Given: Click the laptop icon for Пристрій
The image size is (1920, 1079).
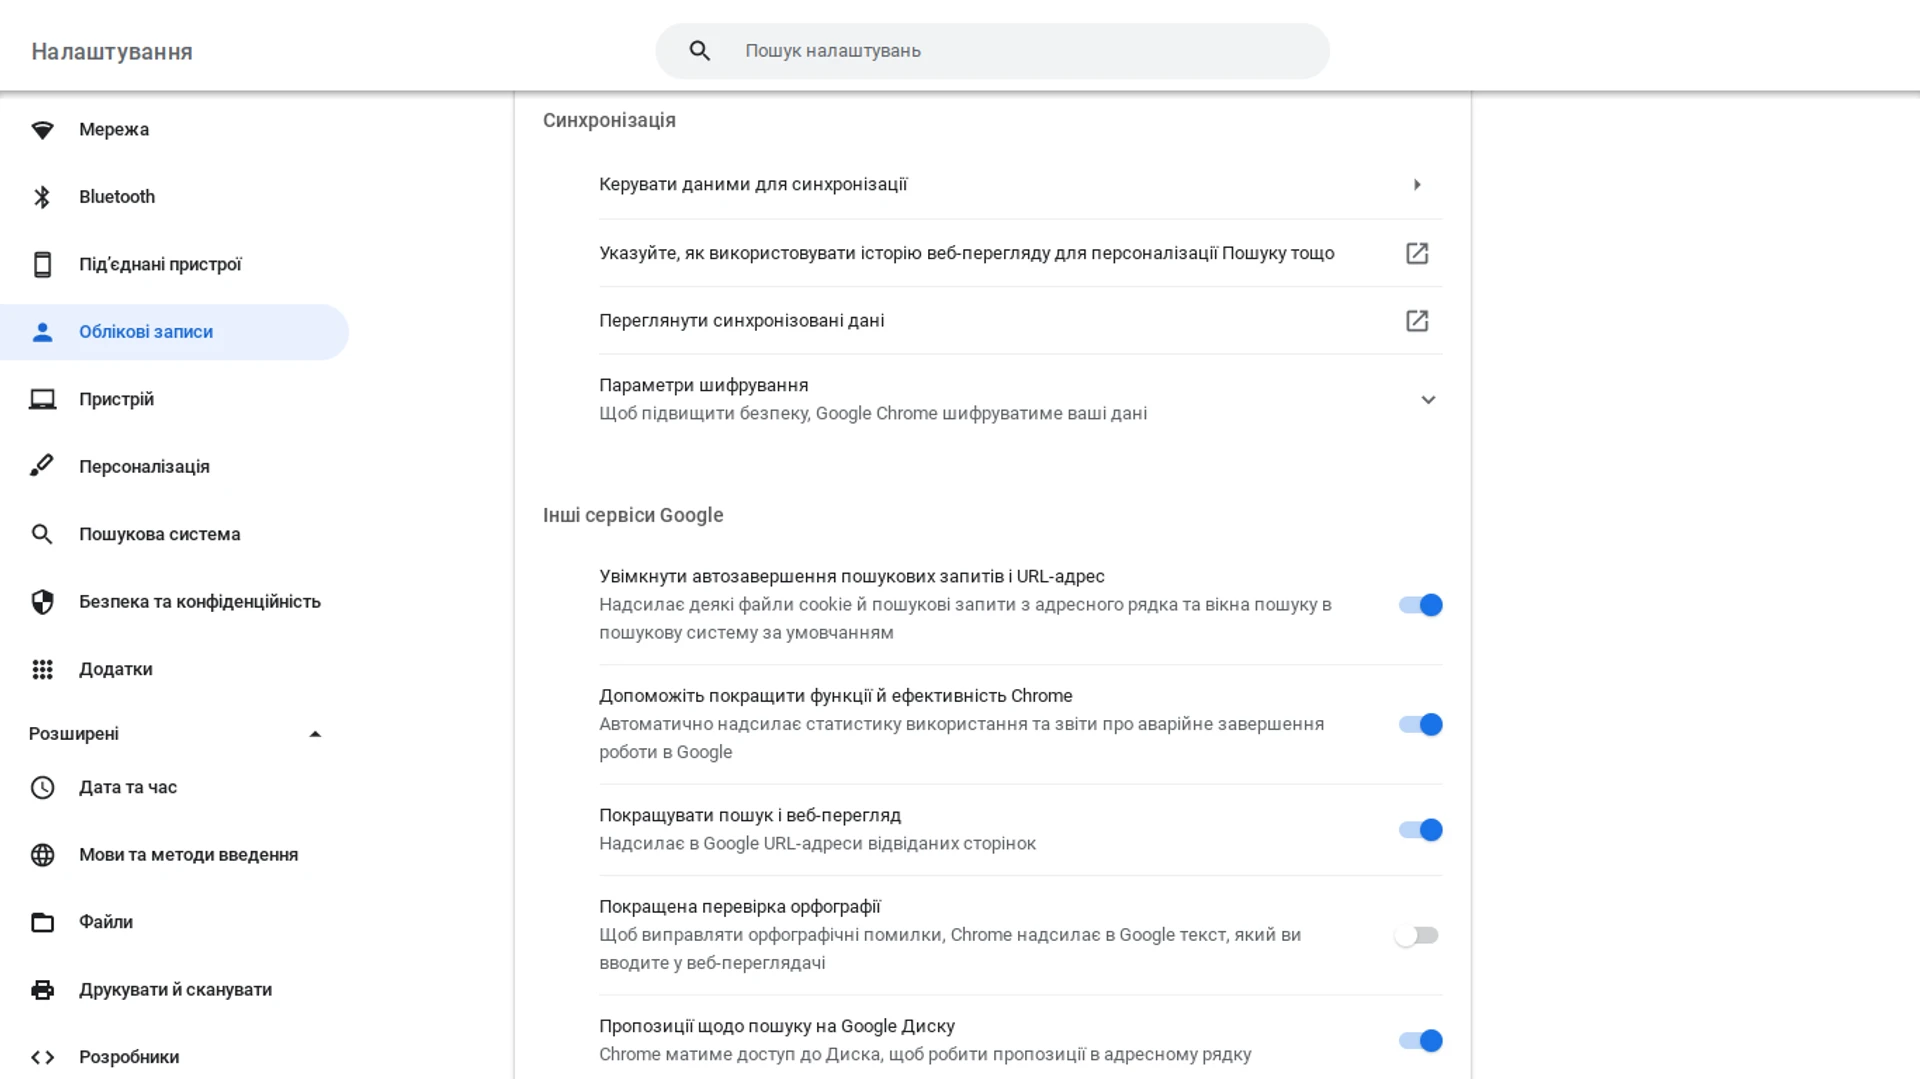Looking at the screenshot, I should tap(42, 400).
